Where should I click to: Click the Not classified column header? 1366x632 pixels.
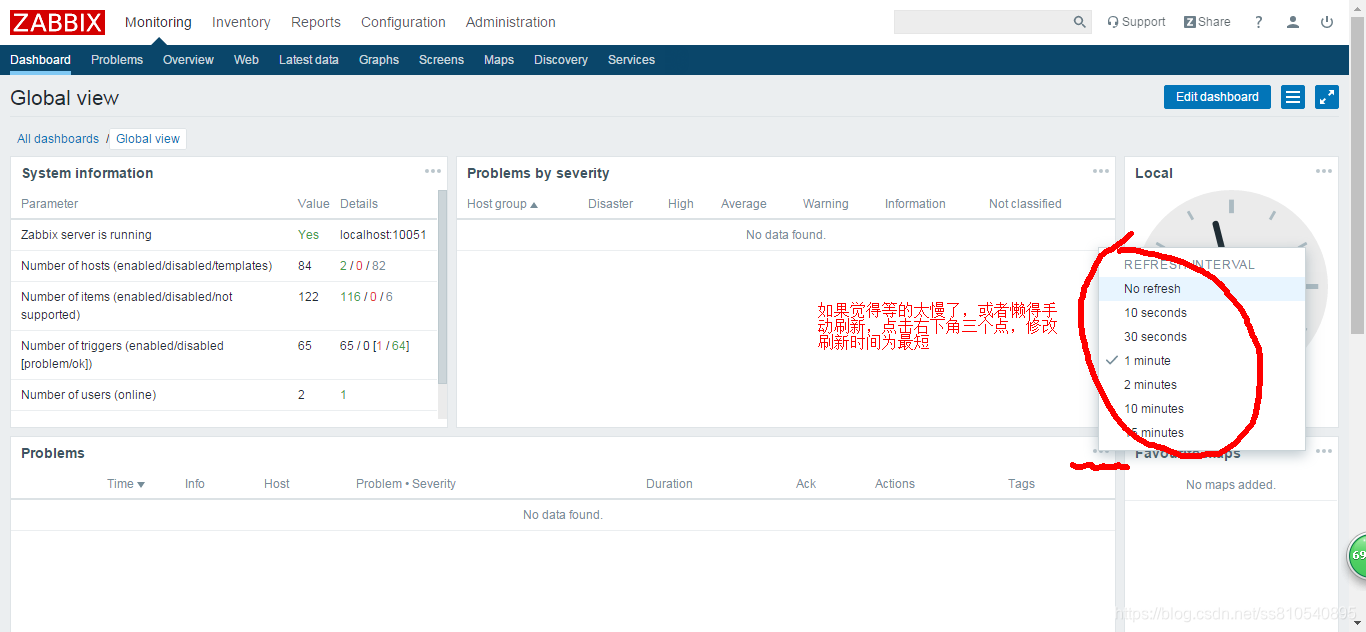[1025, 204]
